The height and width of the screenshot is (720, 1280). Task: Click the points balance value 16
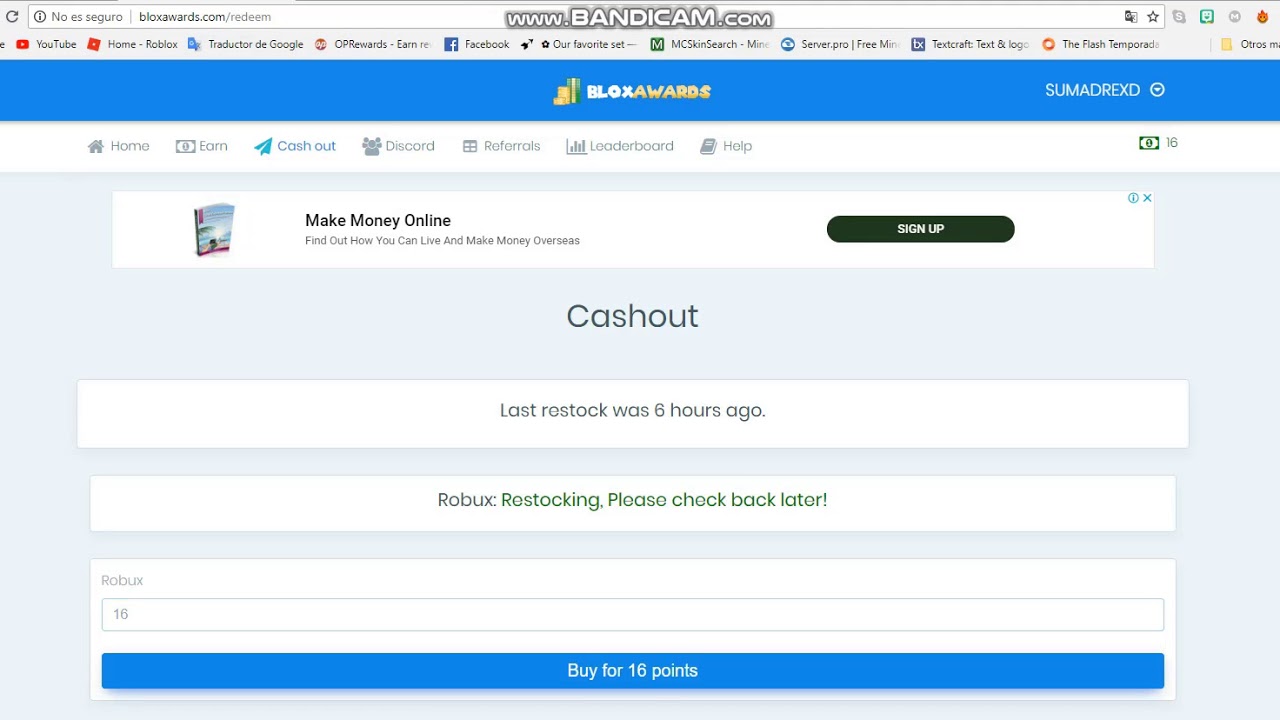click(1172, 143)
